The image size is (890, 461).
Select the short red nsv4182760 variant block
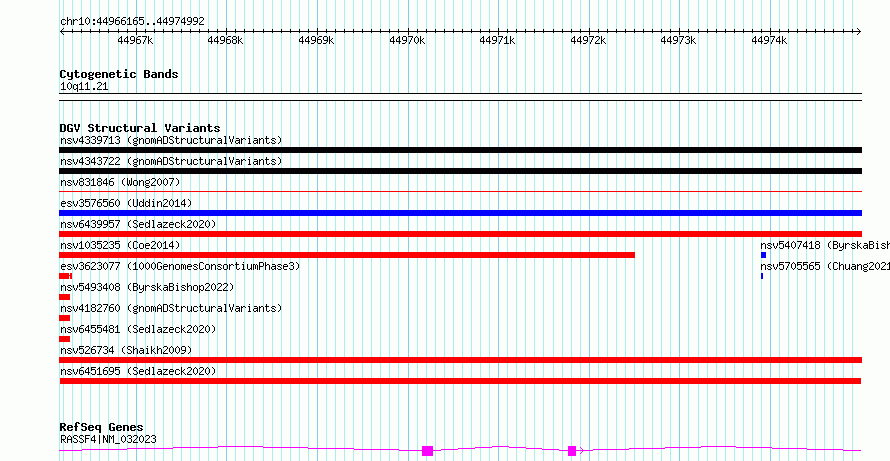coord(65,318)
